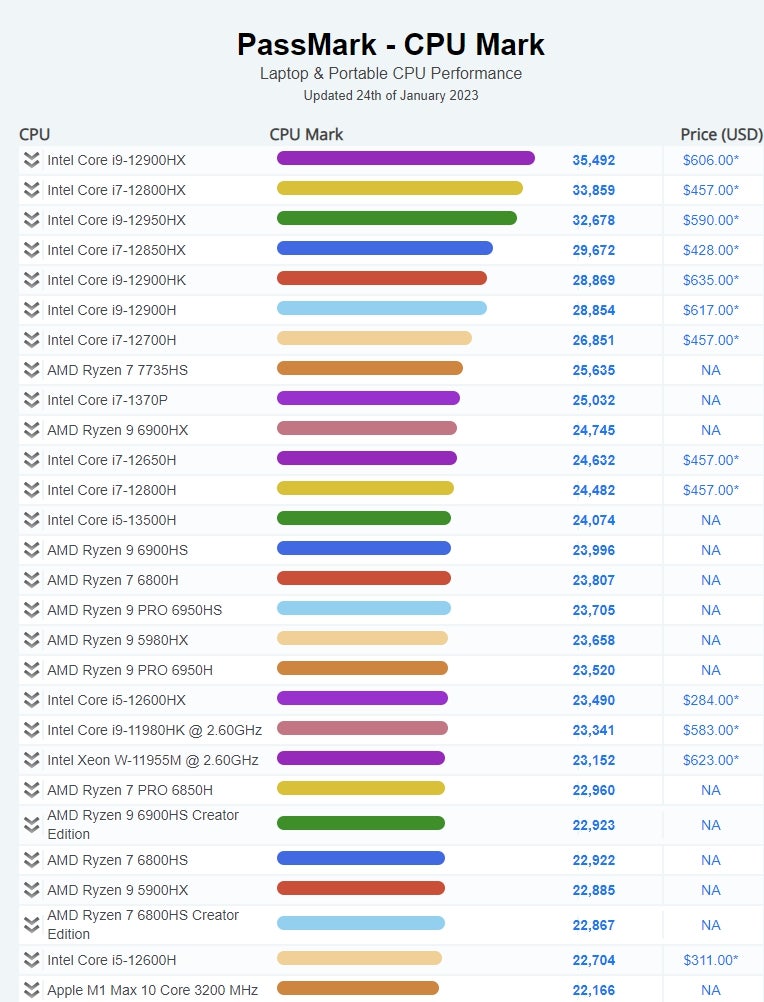Open the AMD Ryzen 9 PRO 6950HS link

[x=135, y=610]
